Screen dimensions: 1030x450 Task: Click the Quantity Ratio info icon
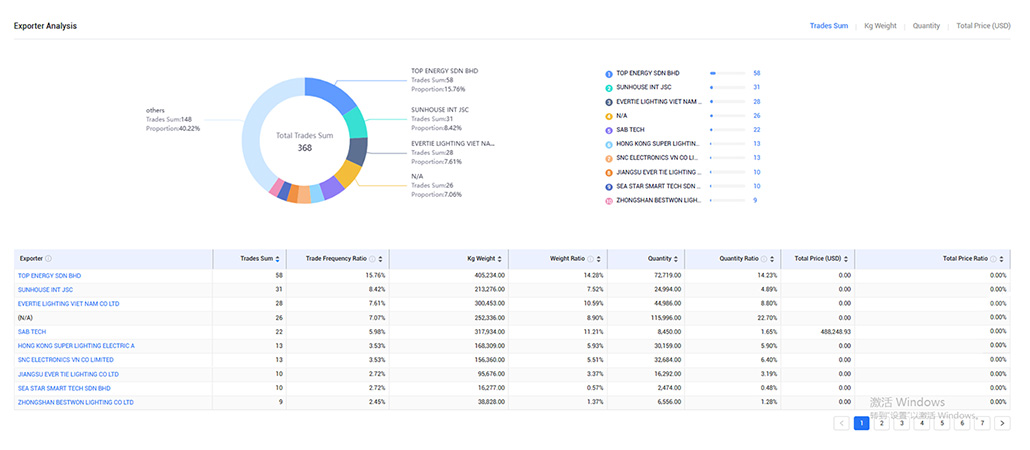(x=764, y=259)
